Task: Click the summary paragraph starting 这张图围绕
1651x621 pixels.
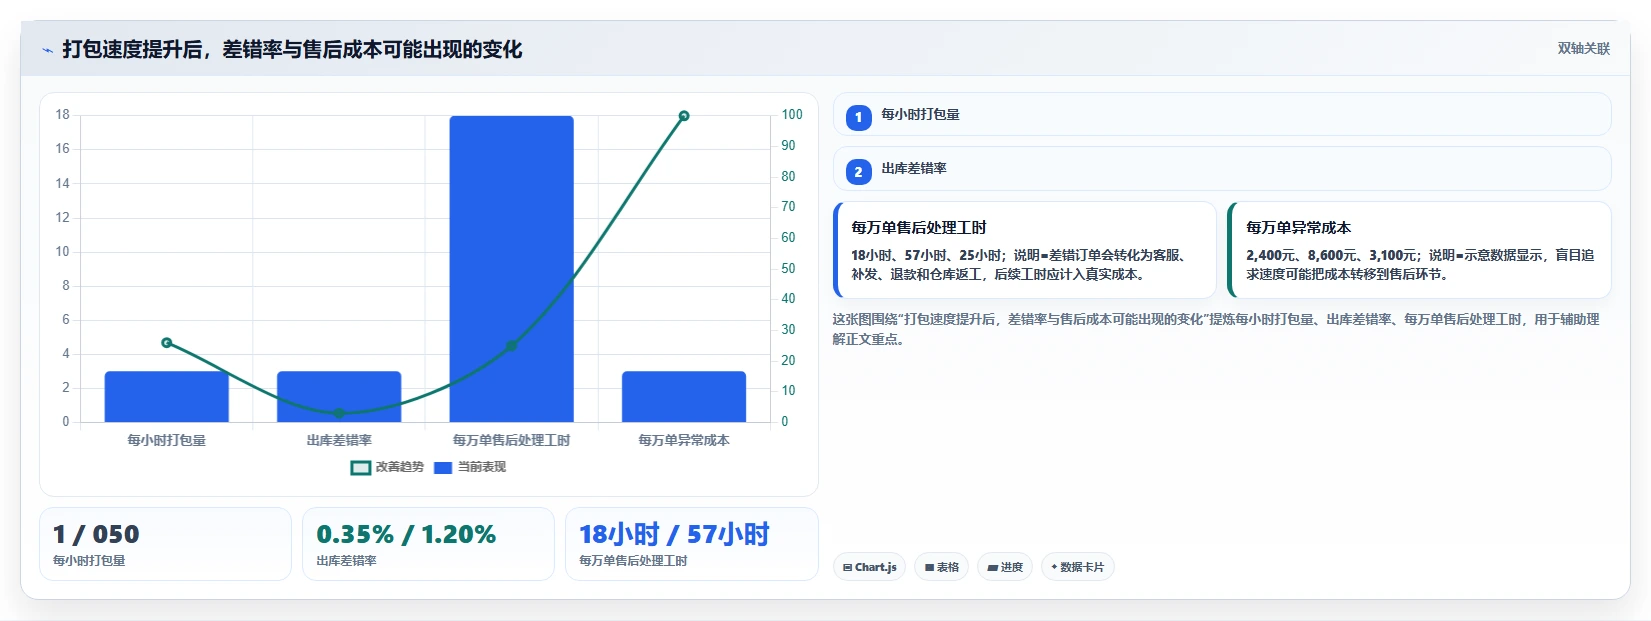Action: pos(1216,329)
